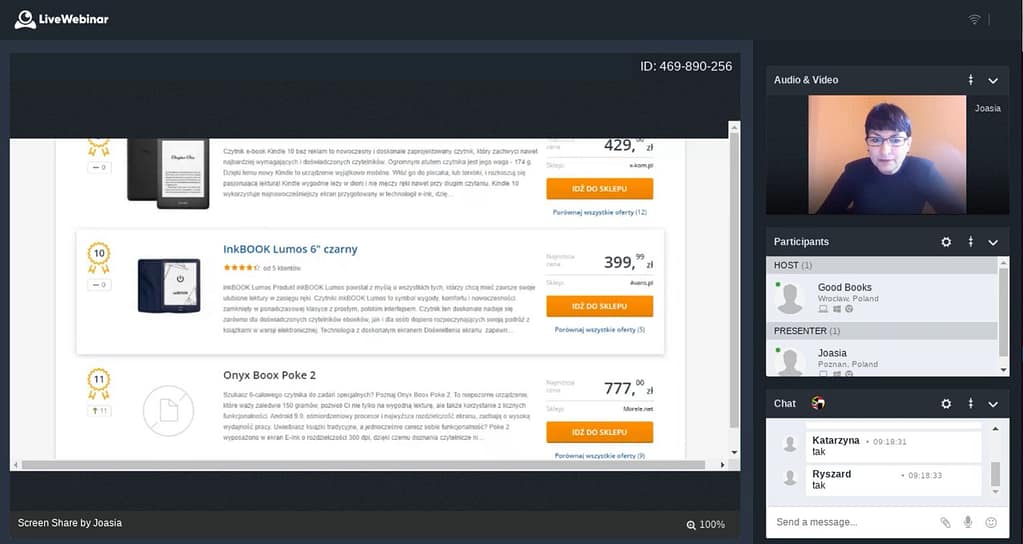Click Katarzyna's chat message
Screen dimensions: 1023x544
893,446
